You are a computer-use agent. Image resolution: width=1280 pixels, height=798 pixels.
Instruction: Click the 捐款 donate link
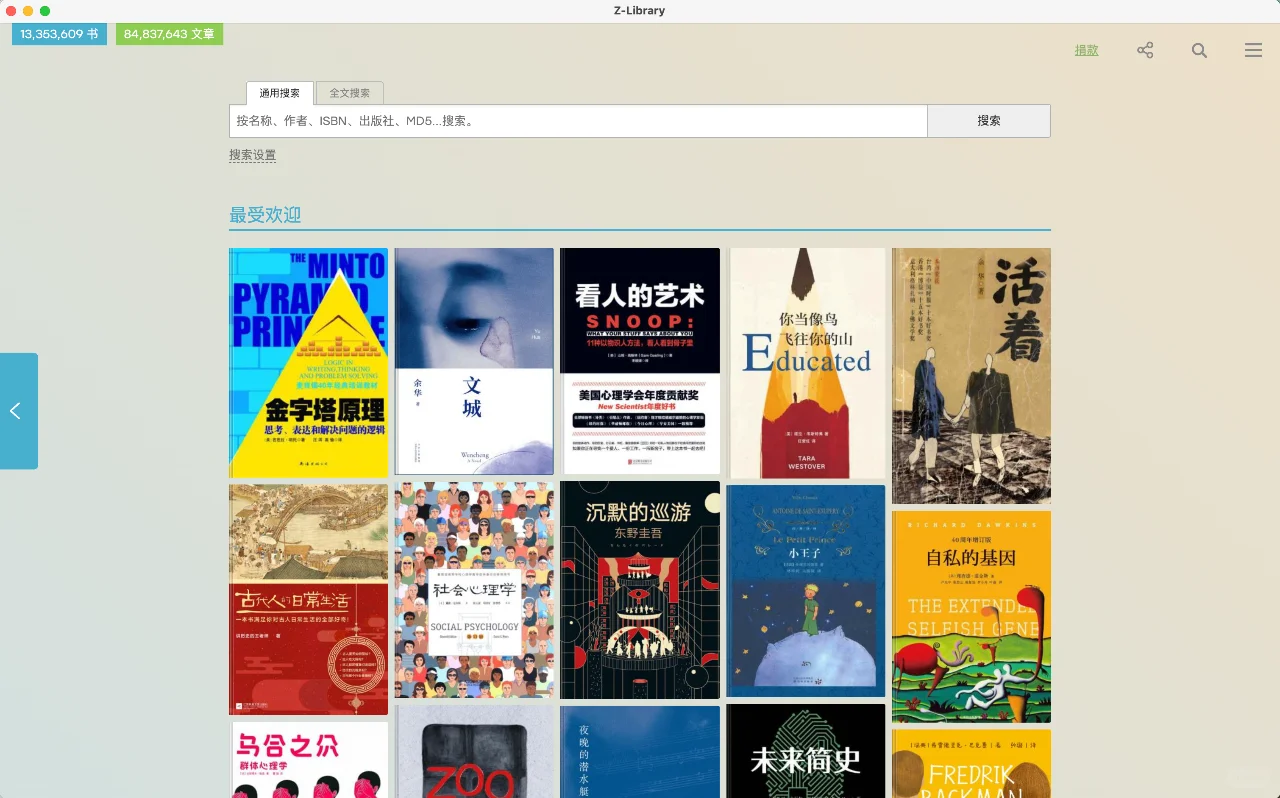tap(1086, 50)
